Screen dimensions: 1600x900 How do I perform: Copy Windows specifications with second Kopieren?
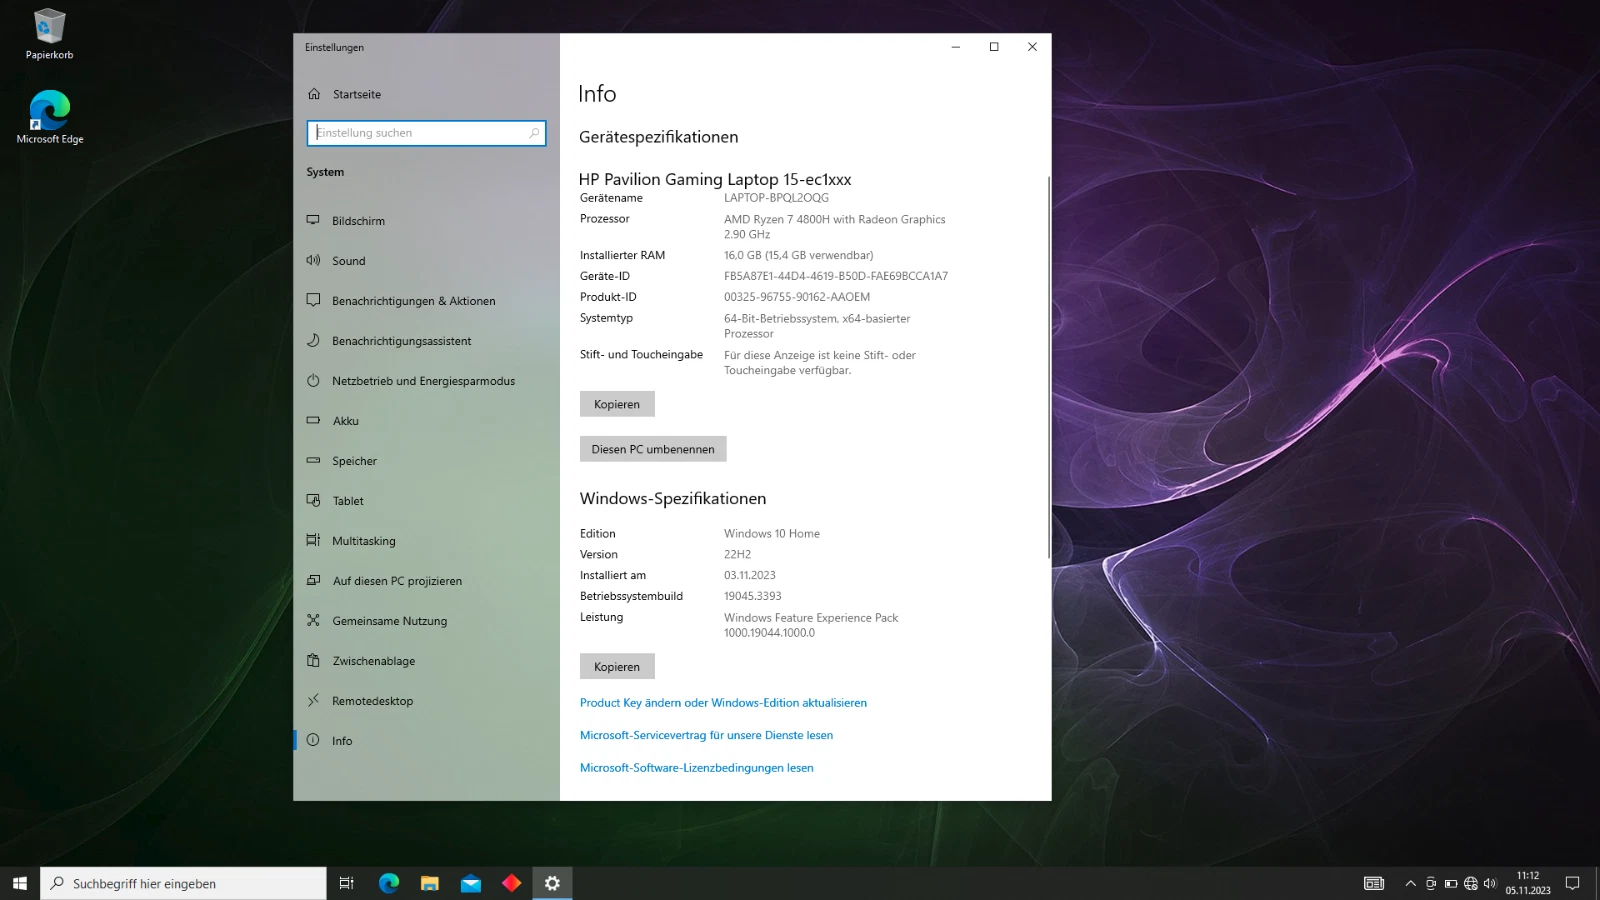(617, 666)
